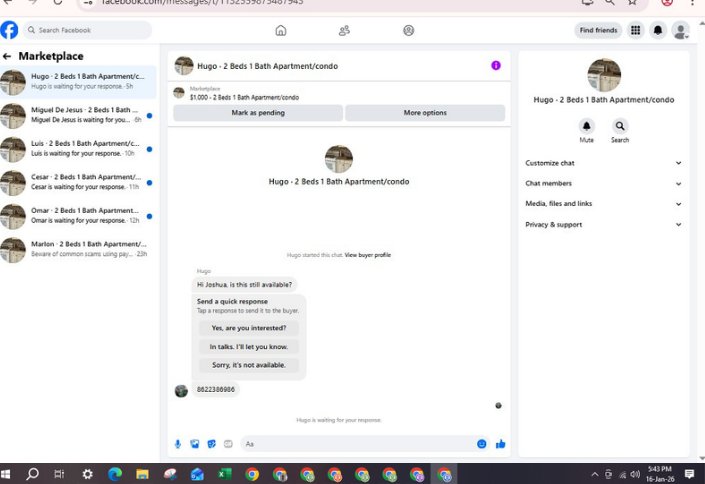Screen dimensions: 705x484
Task: Go back using the Marketplace arrow
Action: (x=7, y=56)
